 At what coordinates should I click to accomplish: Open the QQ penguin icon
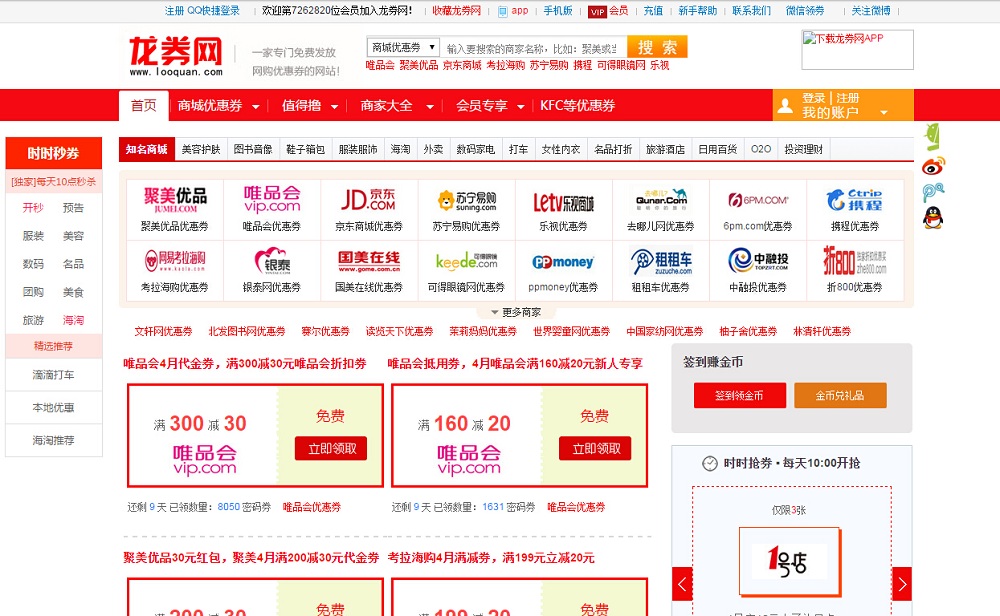[933, 218]
